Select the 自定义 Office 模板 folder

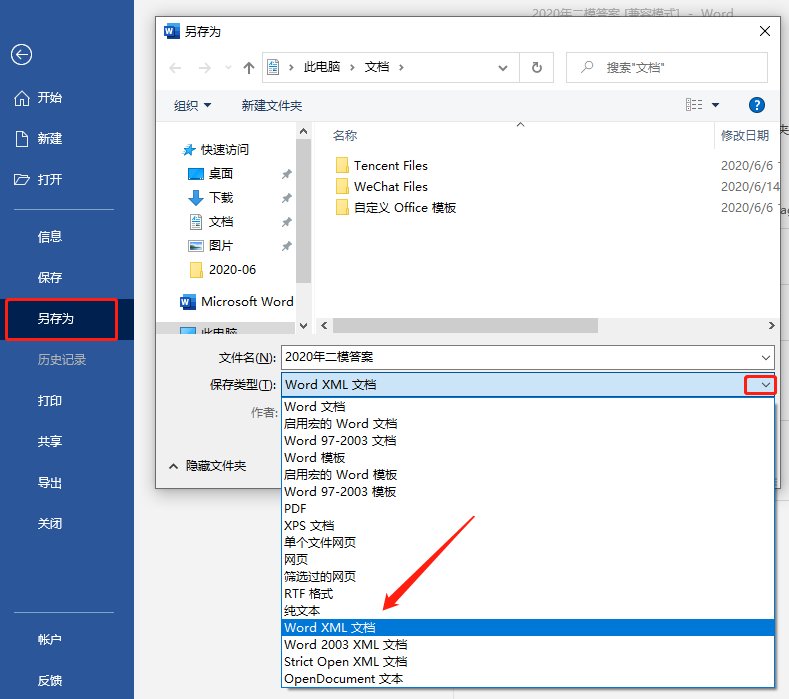(396, 208)
